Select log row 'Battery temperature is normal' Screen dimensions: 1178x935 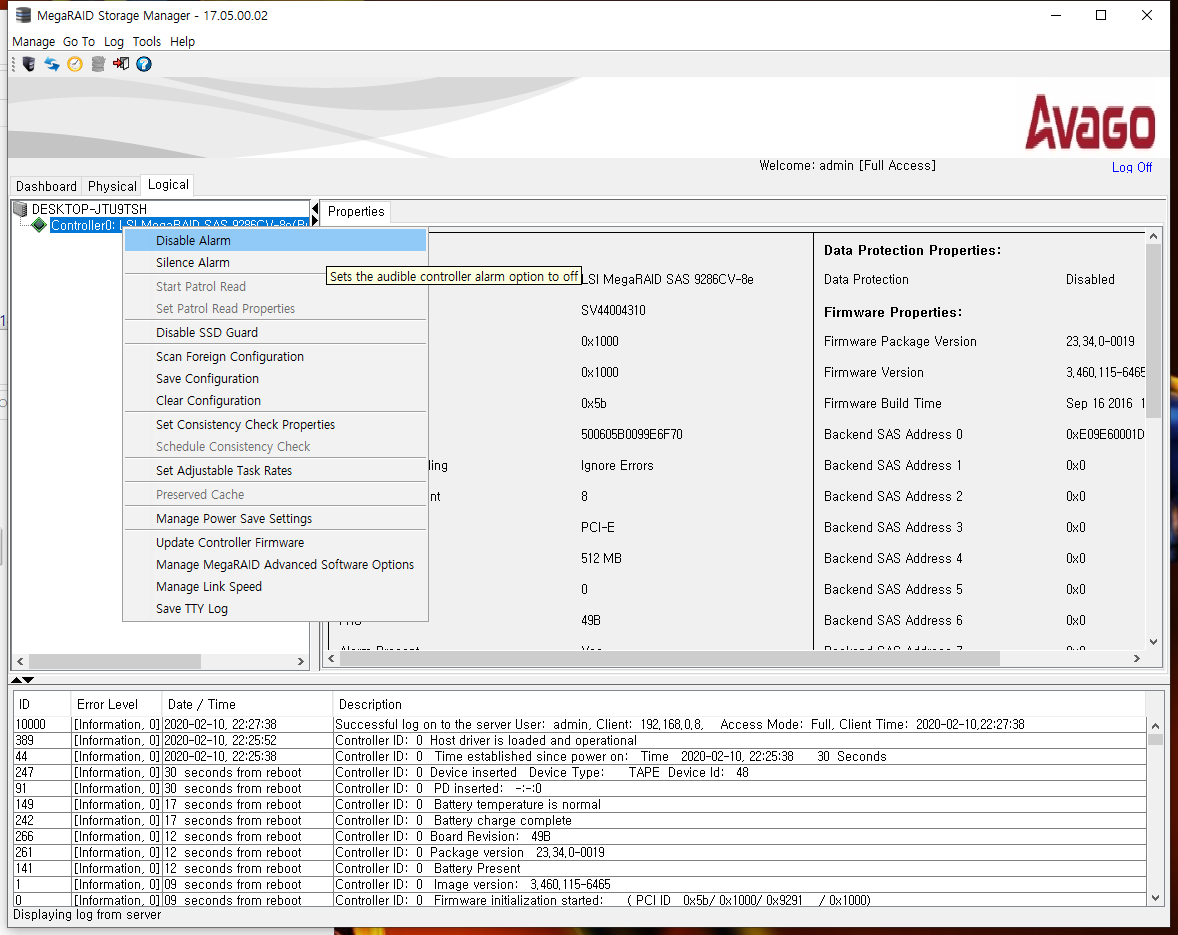tap(580, 804)
